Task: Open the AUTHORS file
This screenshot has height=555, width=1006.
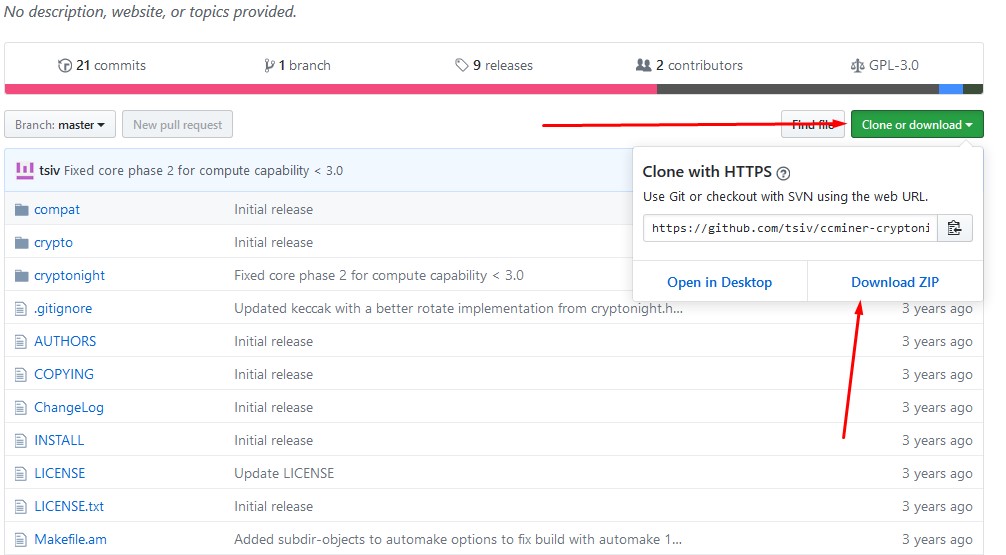Action: click(65, 341)
